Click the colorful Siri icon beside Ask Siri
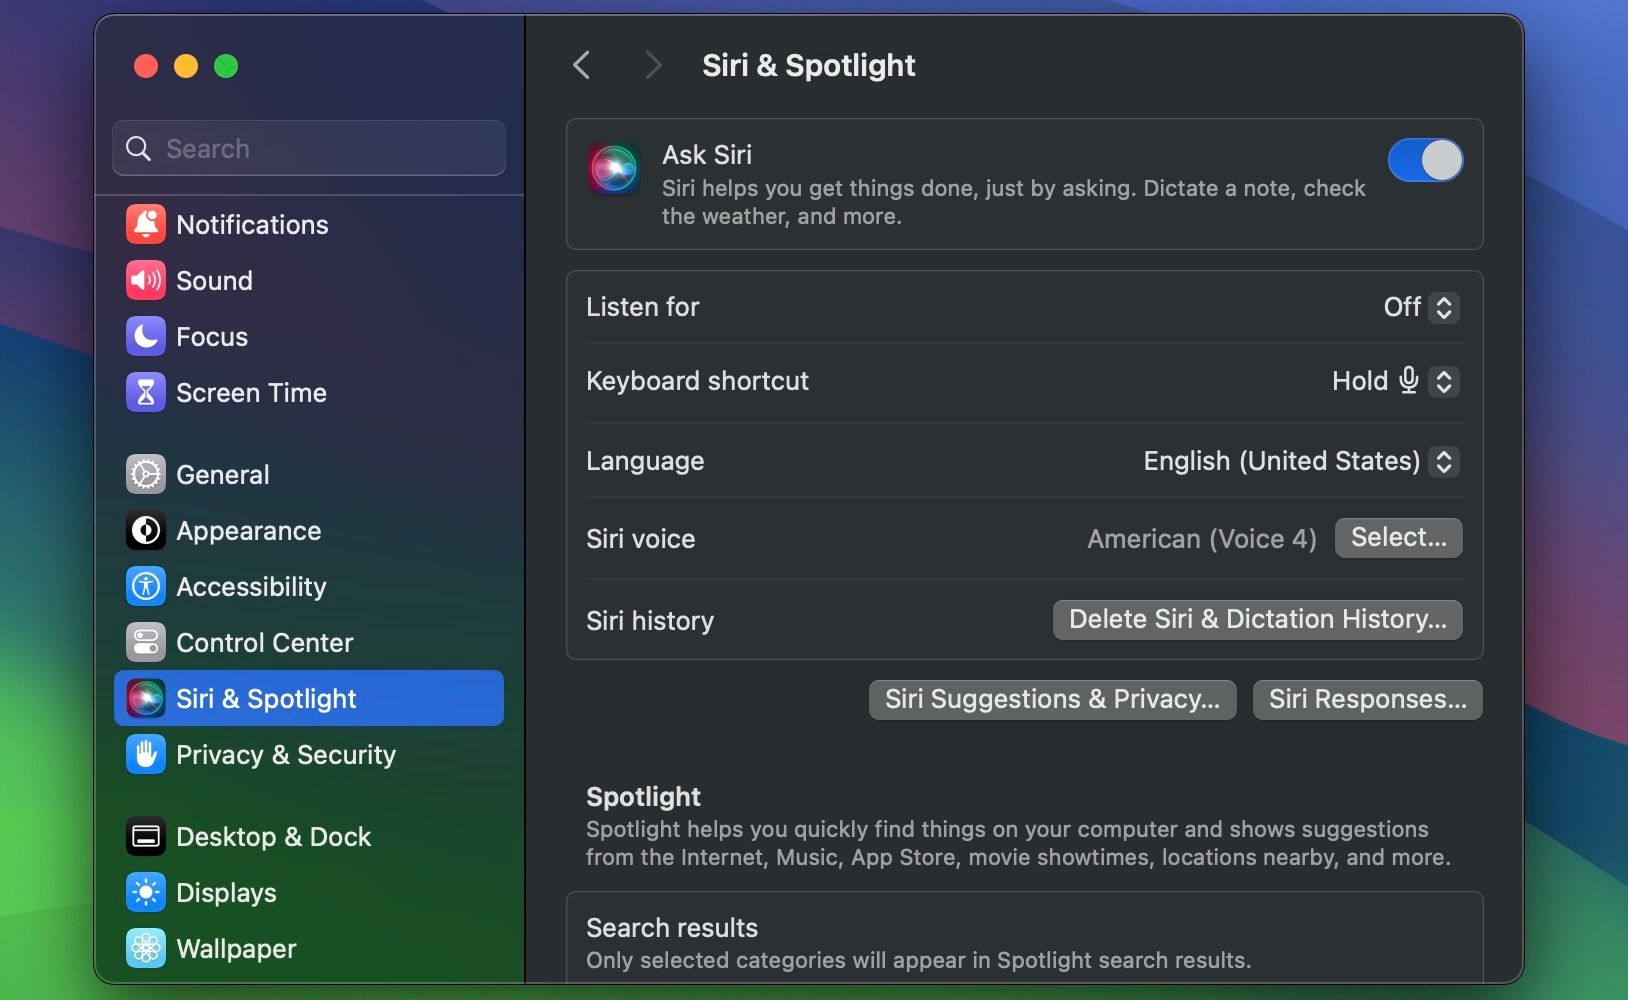The width and height of the screenshot is (1628, 1000). pyautogui.click(x=613, y=168)
